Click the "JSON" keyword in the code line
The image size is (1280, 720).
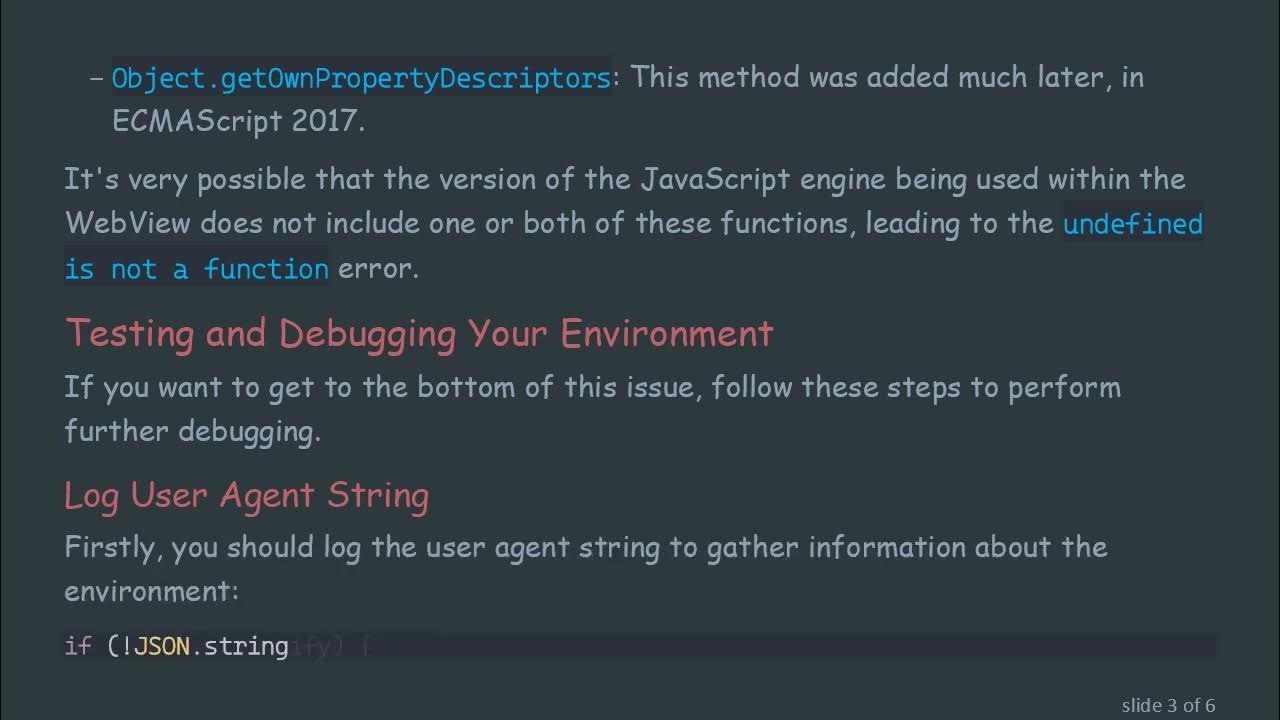click(x=162, y=646)
